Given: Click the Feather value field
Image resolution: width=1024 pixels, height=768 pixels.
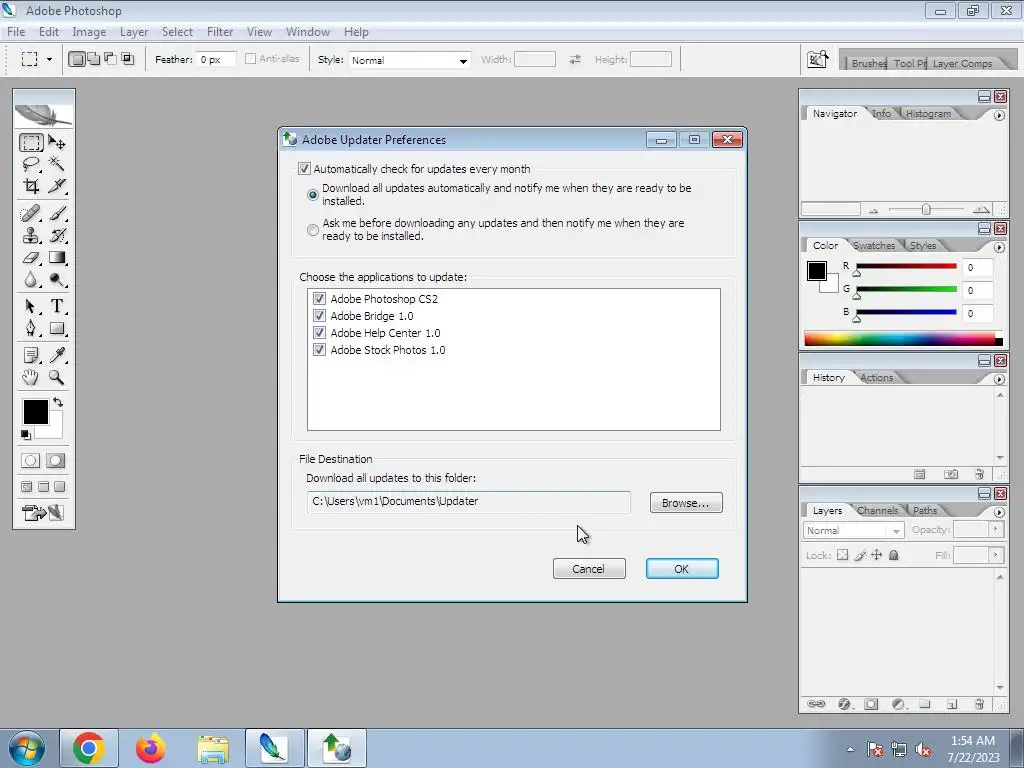Looking at the screenshot, I should 216,59.
